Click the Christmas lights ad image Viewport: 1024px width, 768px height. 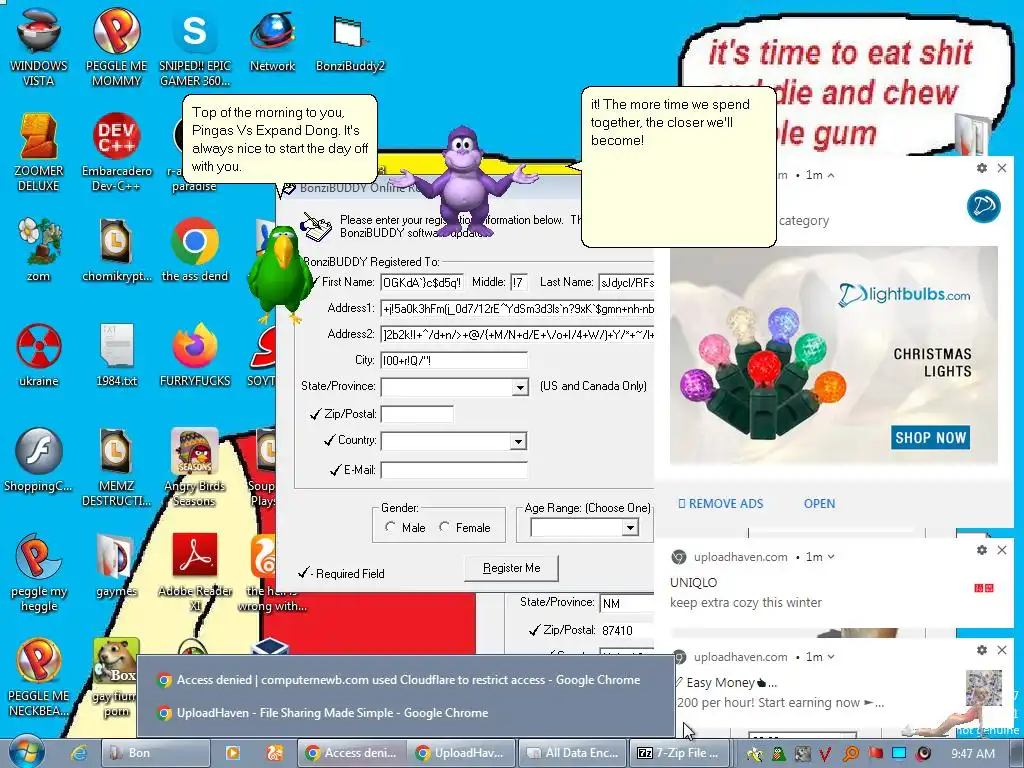[833, 355]
